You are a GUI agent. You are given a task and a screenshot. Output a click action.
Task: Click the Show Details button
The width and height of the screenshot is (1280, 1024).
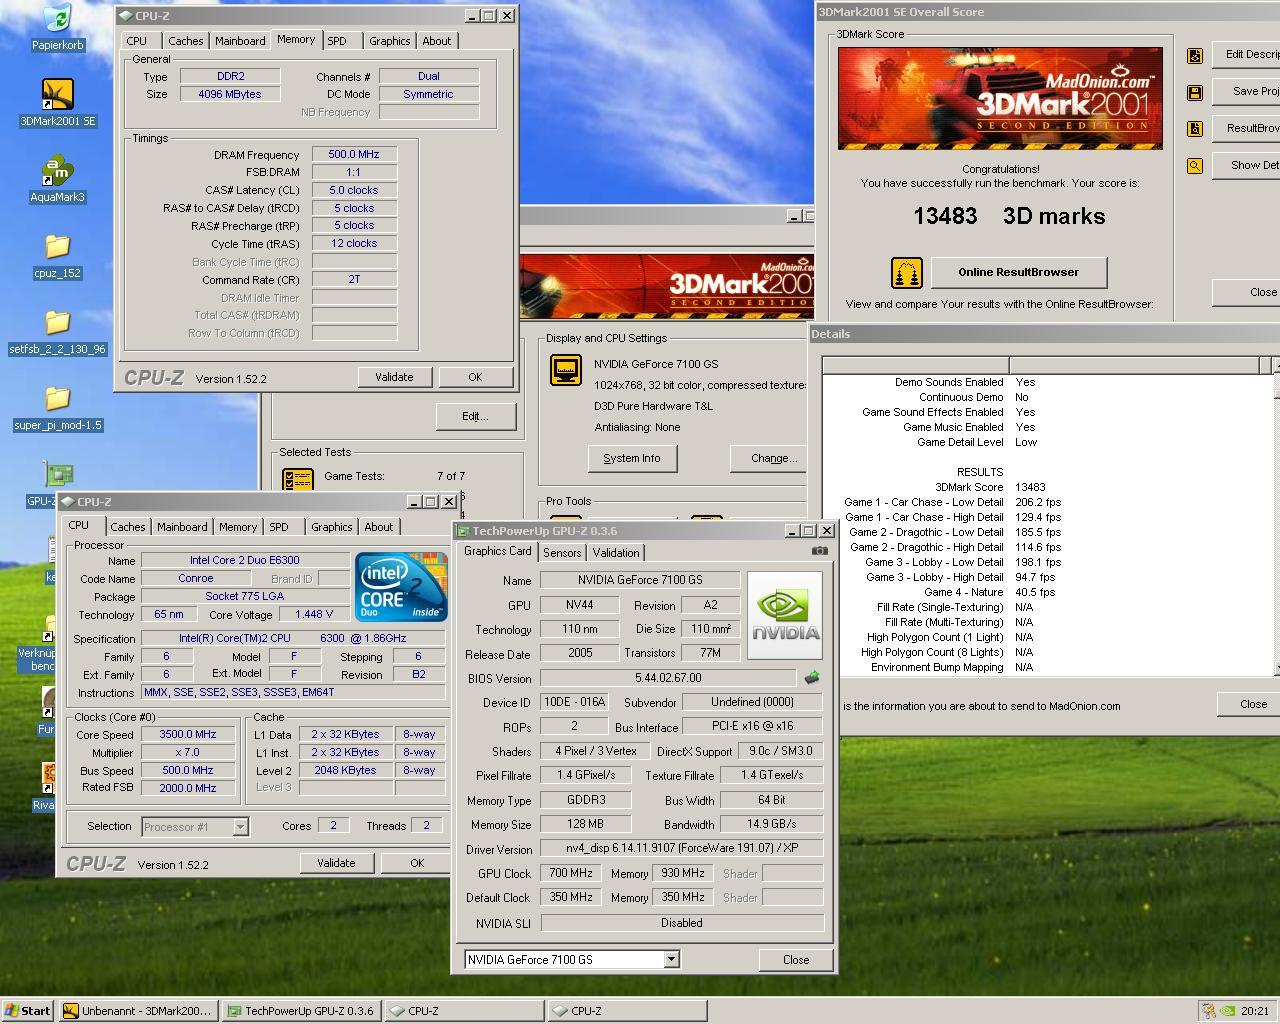[1247, 165]
